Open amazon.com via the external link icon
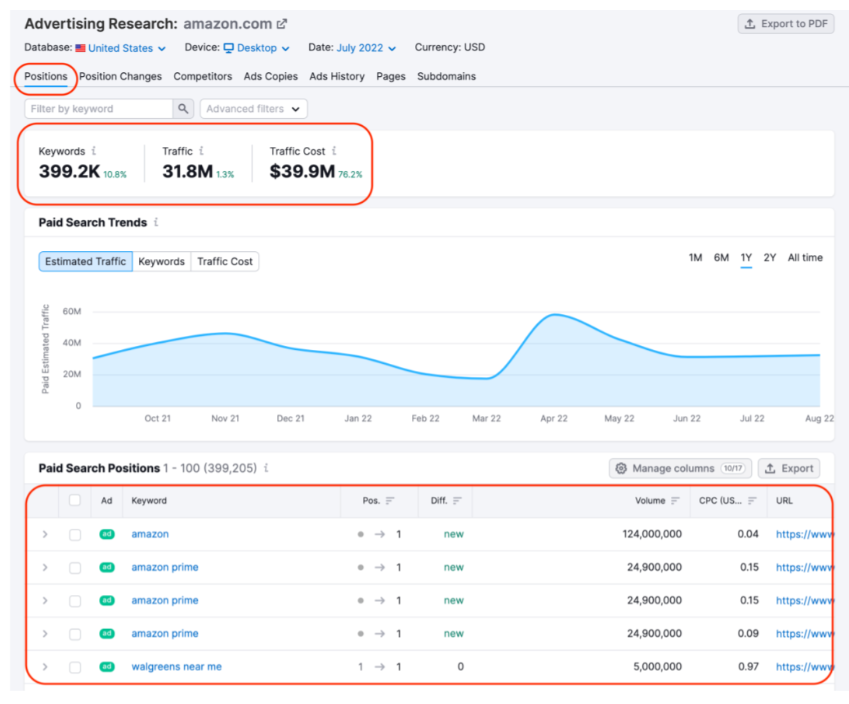The height and width of the screenshot is (704, 849). click(x=282, y=24)
